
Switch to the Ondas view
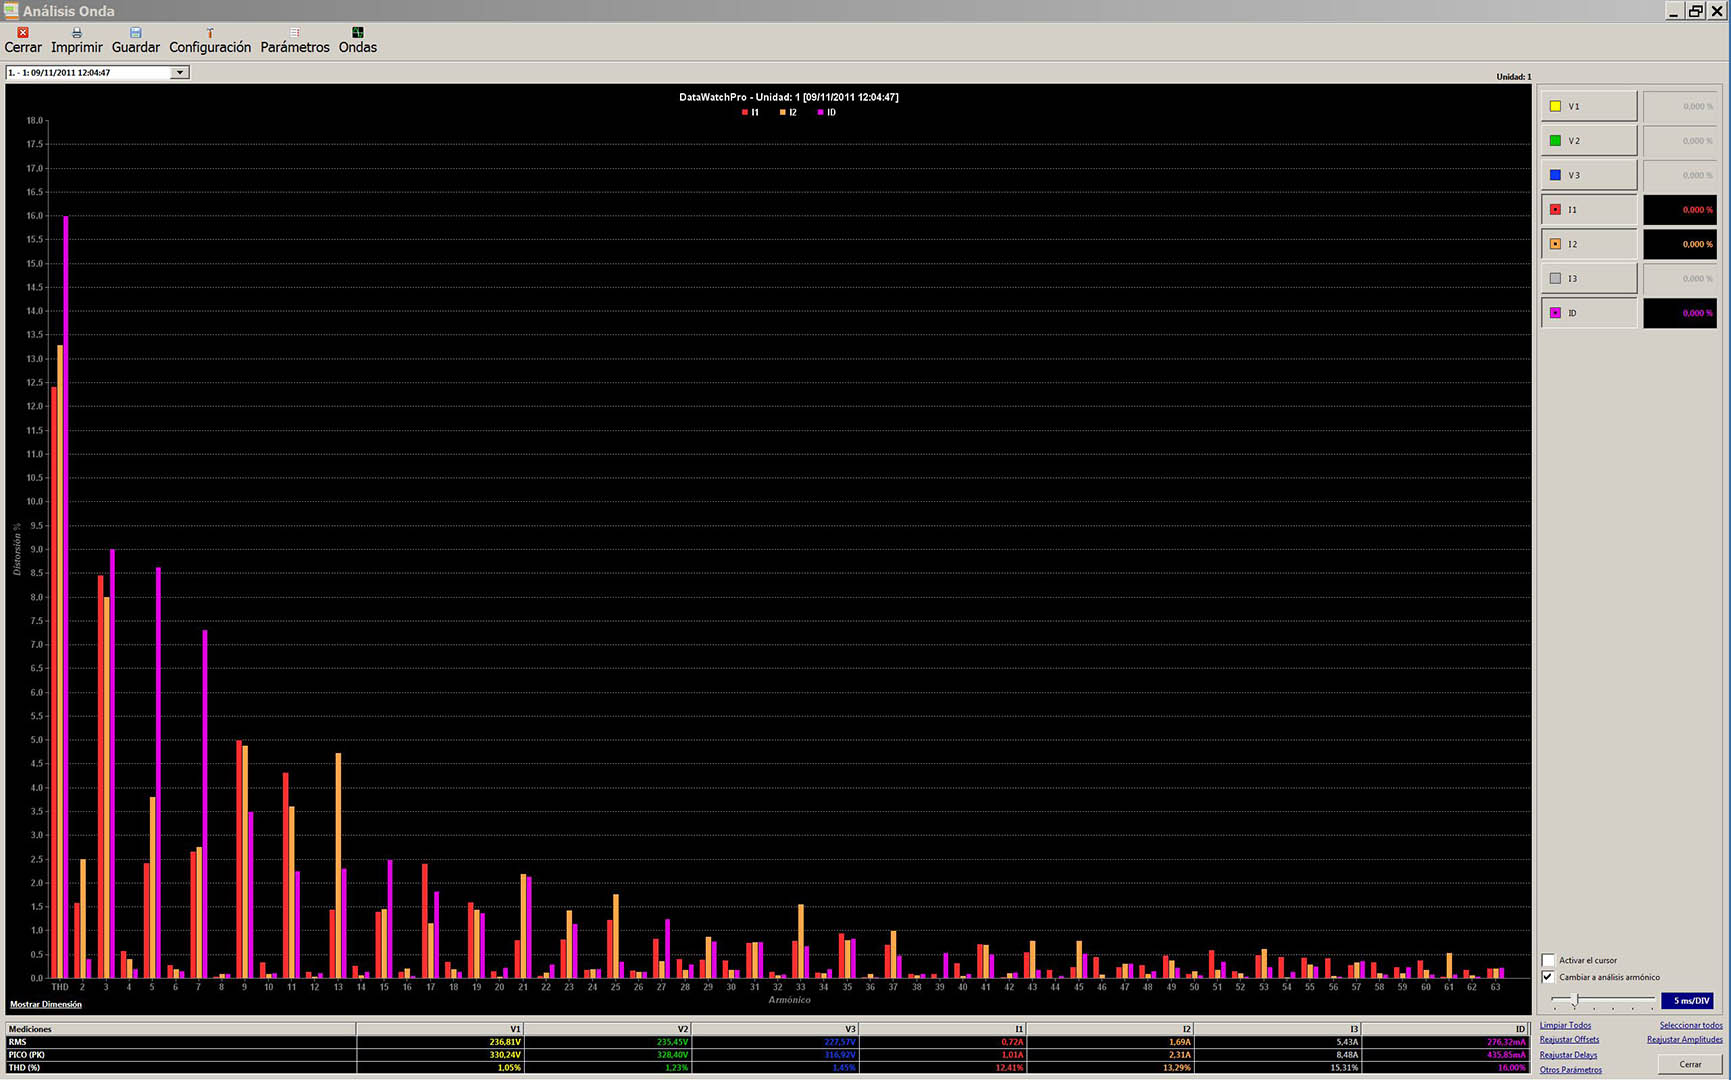tap(358, 40)
